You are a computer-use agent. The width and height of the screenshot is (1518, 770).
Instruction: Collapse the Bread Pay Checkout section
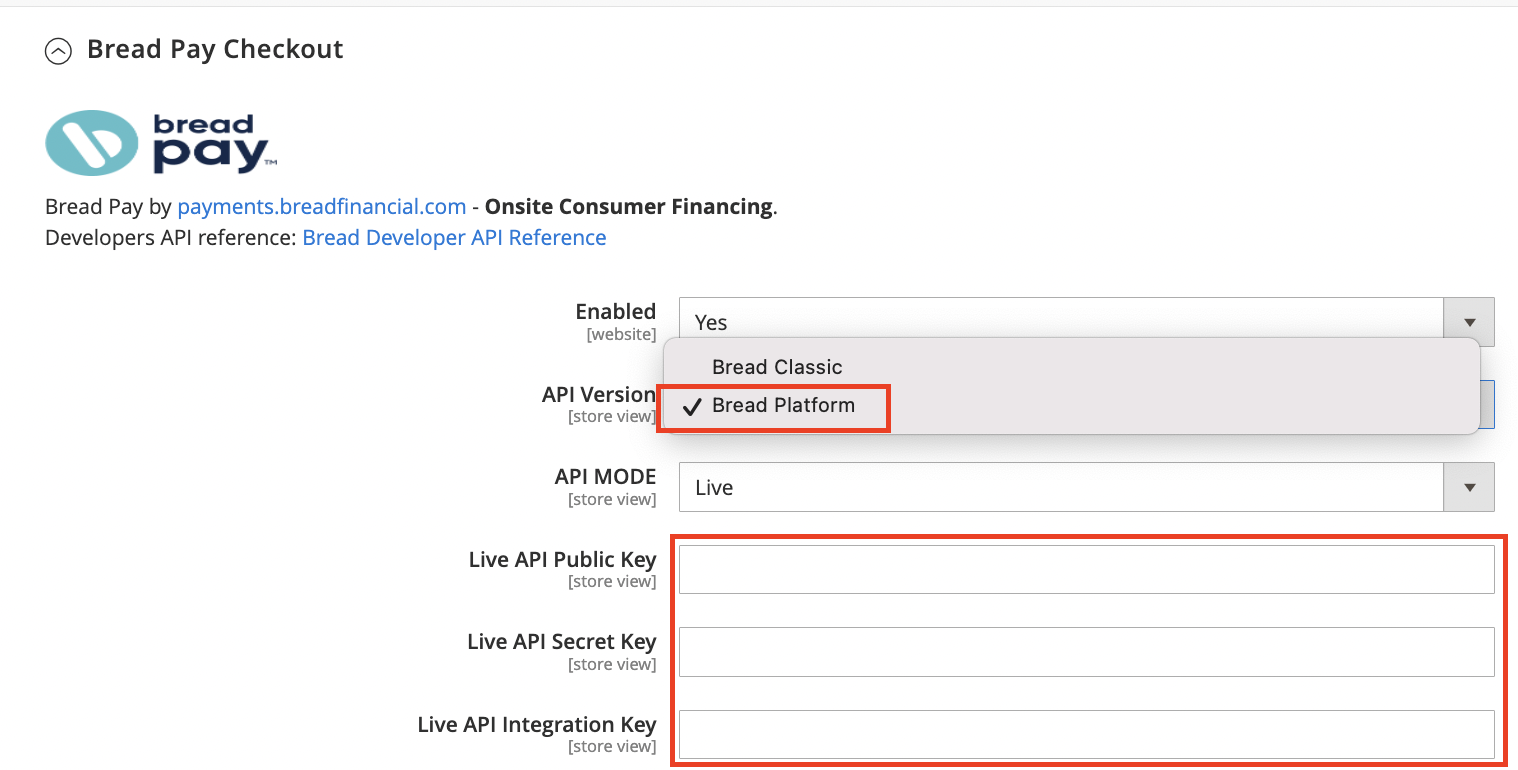59,51
